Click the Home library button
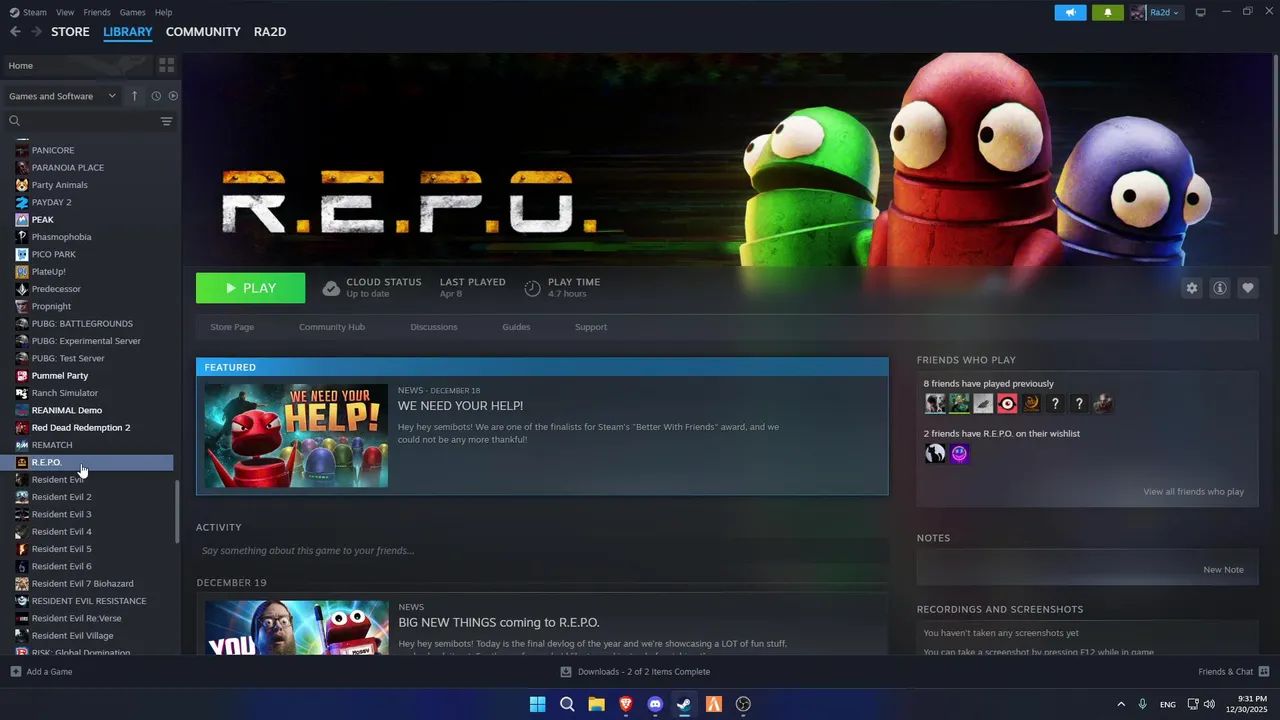The image size is (1280, 720). click(x=77, y=65)
